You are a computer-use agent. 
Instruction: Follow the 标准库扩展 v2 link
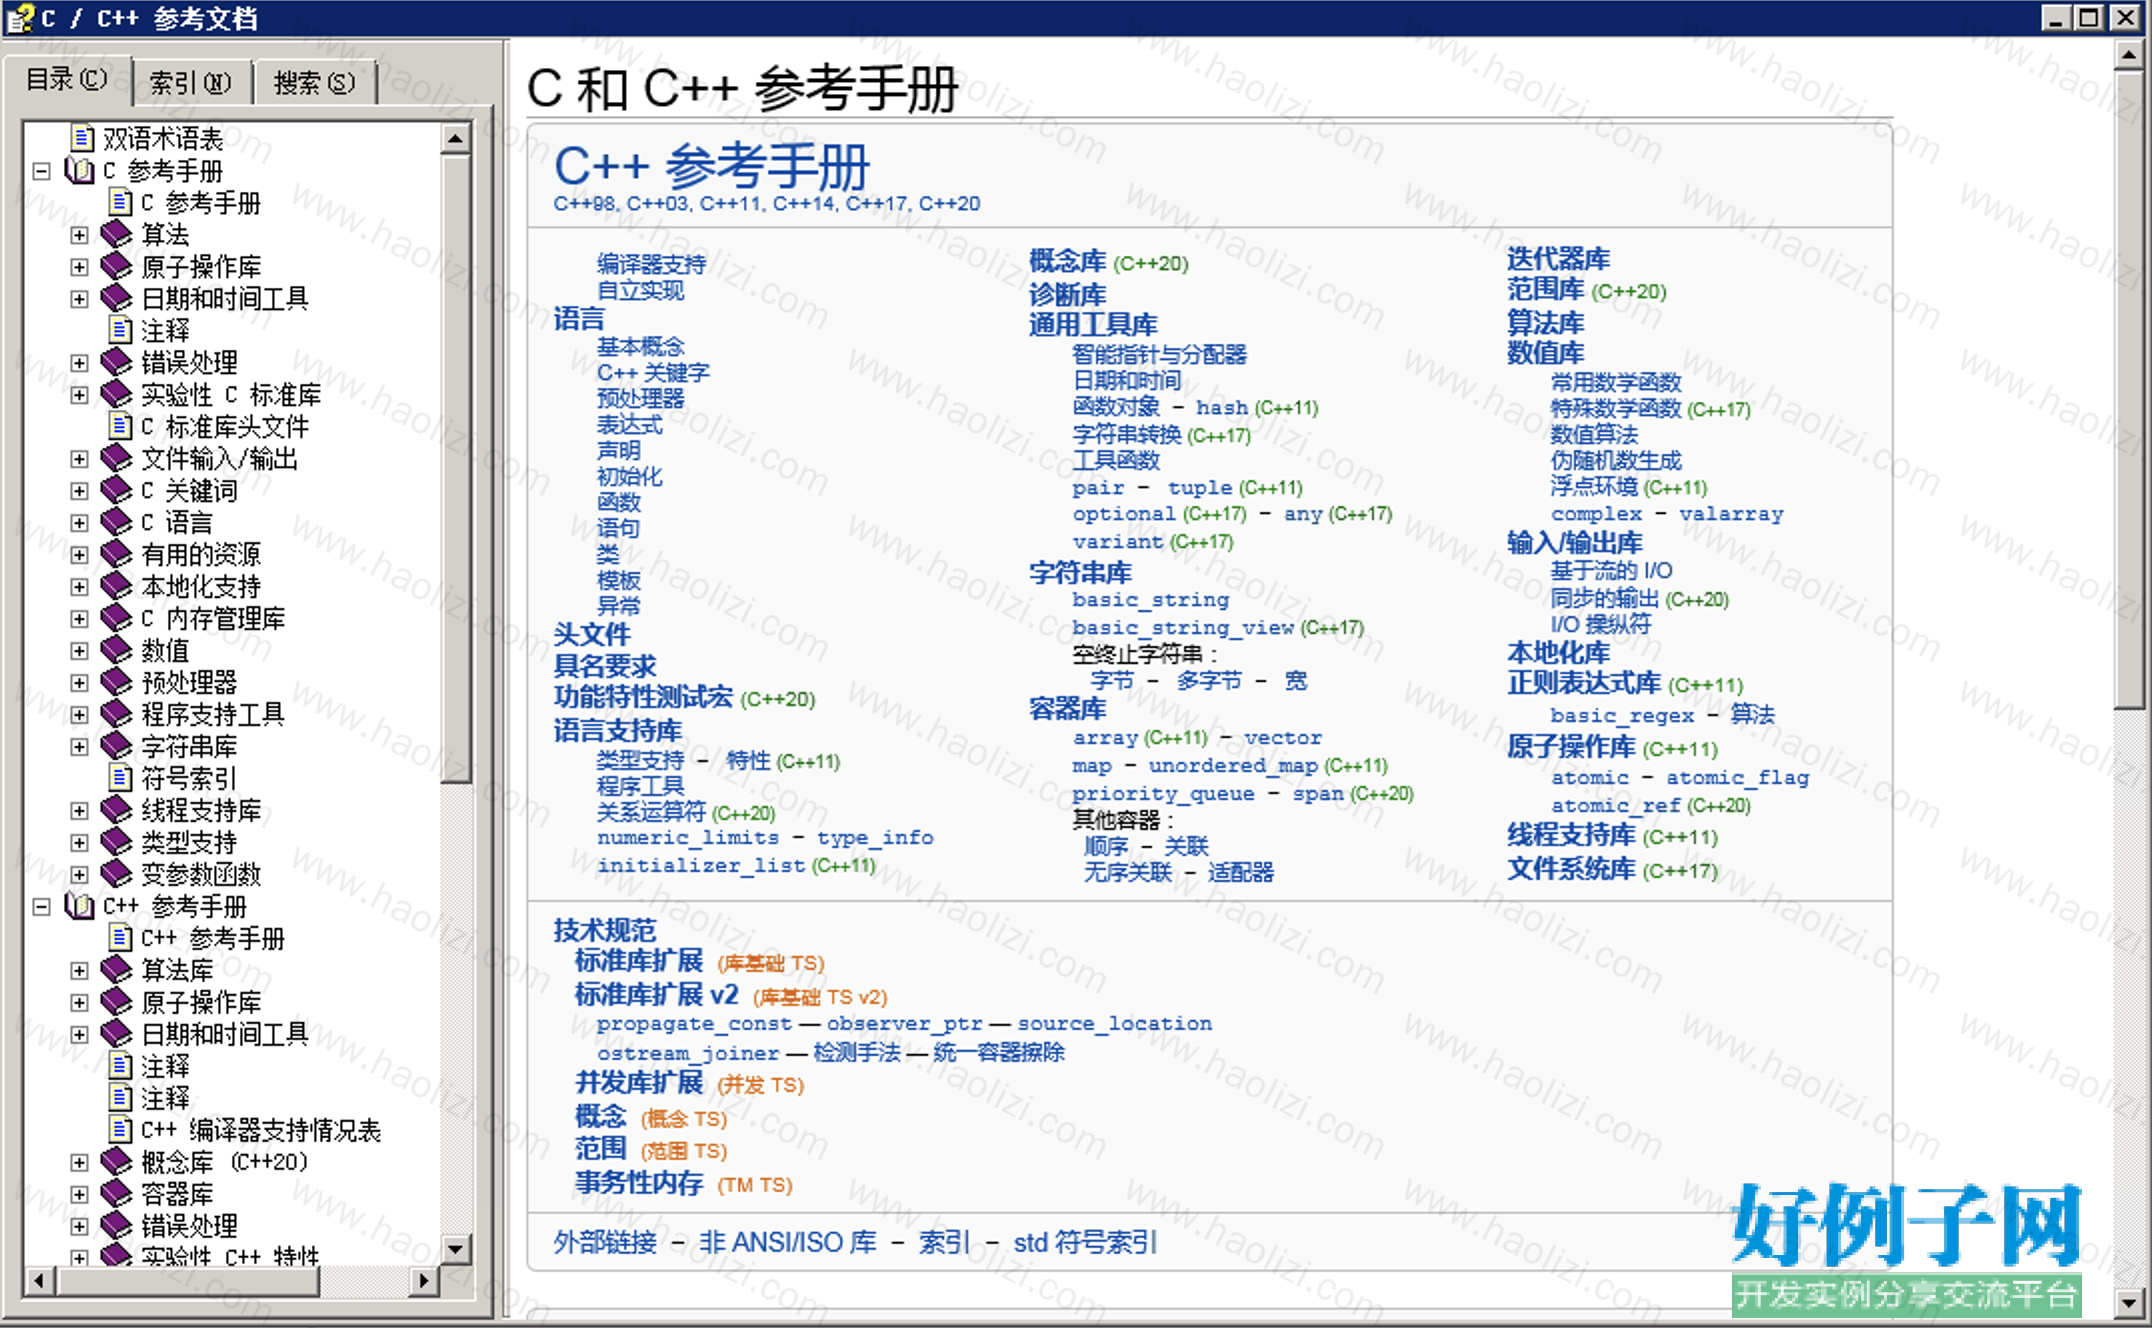(656, 994)
